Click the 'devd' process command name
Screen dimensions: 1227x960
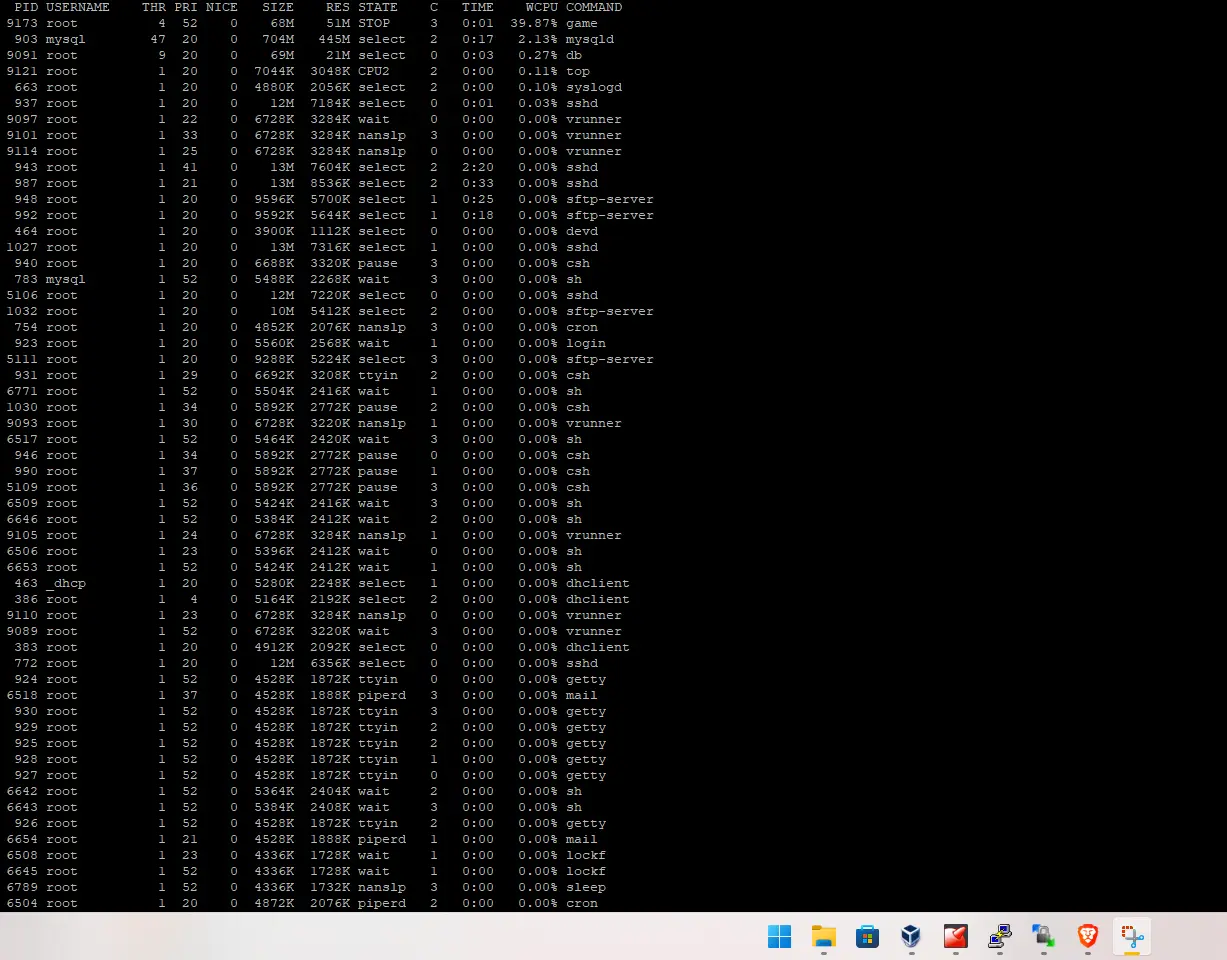(582, 231)
